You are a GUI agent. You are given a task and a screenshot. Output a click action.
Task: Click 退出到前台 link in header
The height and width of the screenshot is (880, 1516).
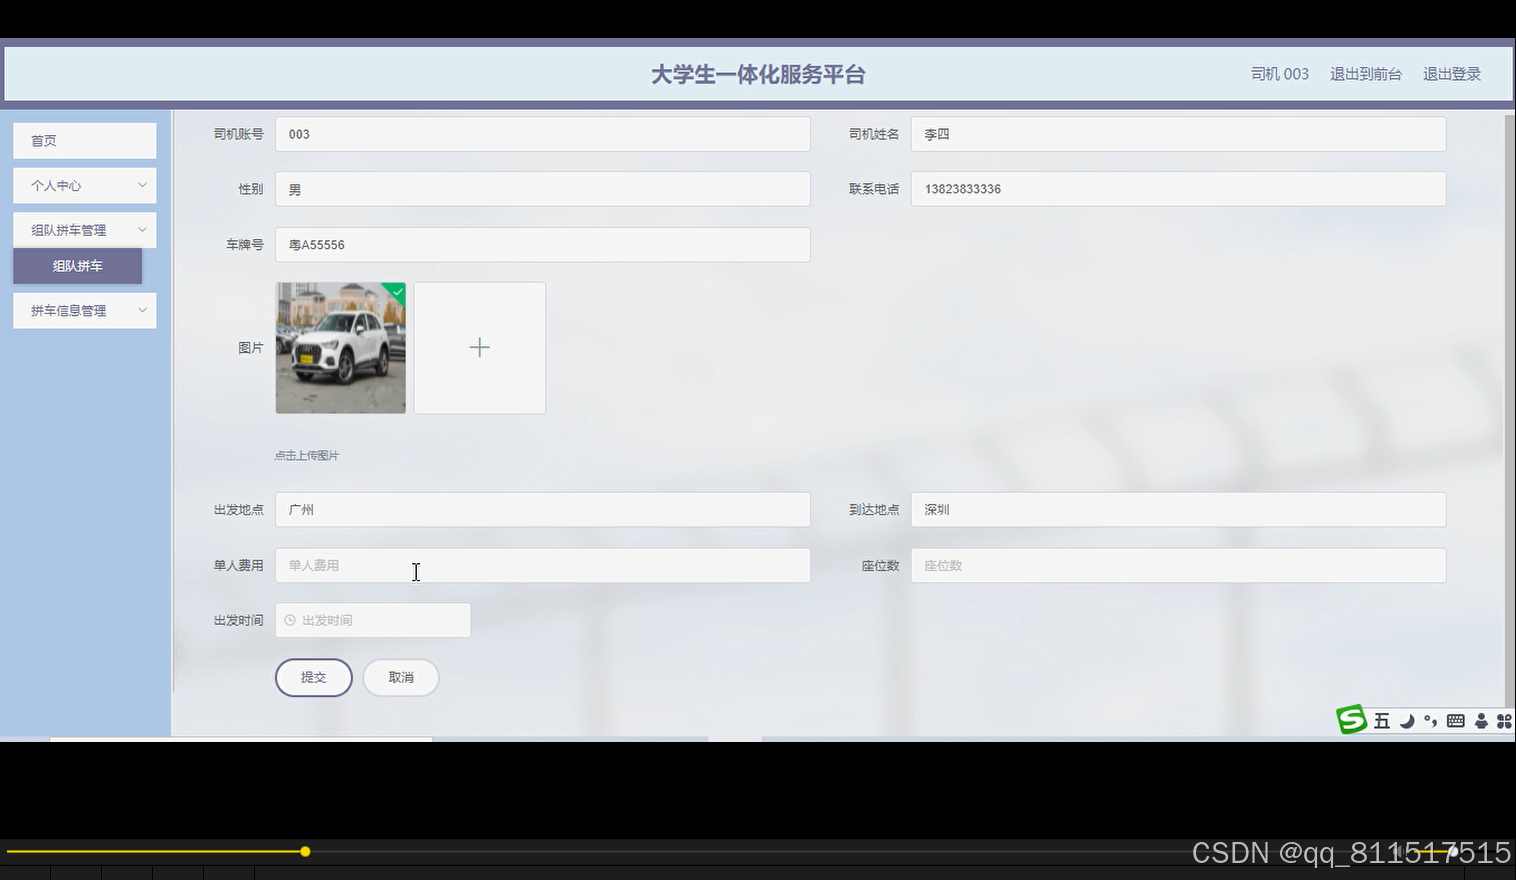1365,74
